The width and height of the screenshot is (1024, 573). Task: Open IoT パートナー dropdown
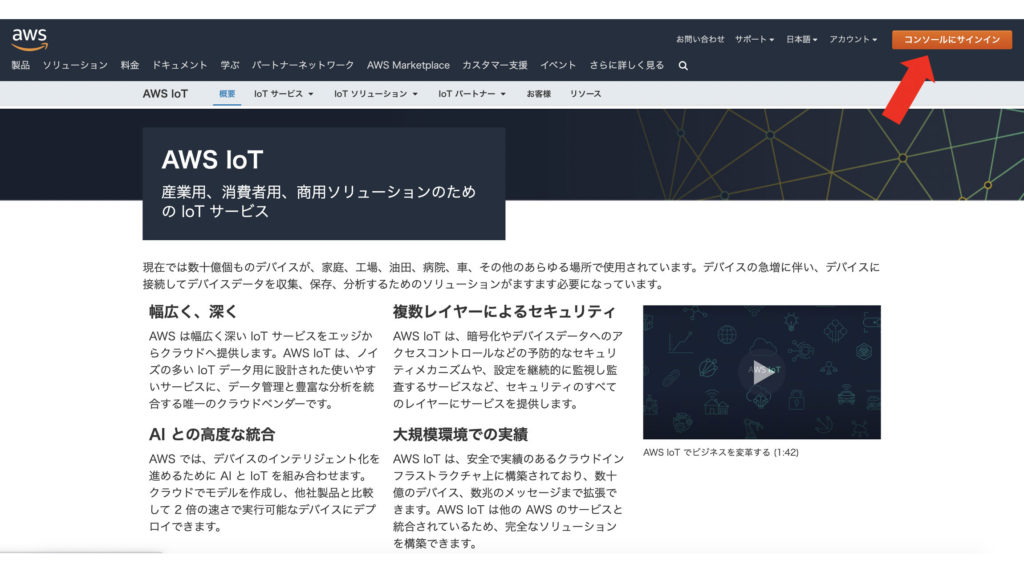point(471,94)
